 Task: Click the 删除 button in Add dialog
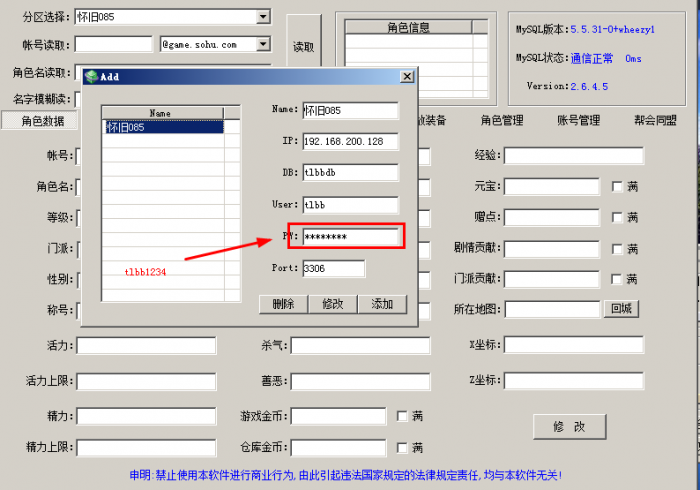pos(283,304)
